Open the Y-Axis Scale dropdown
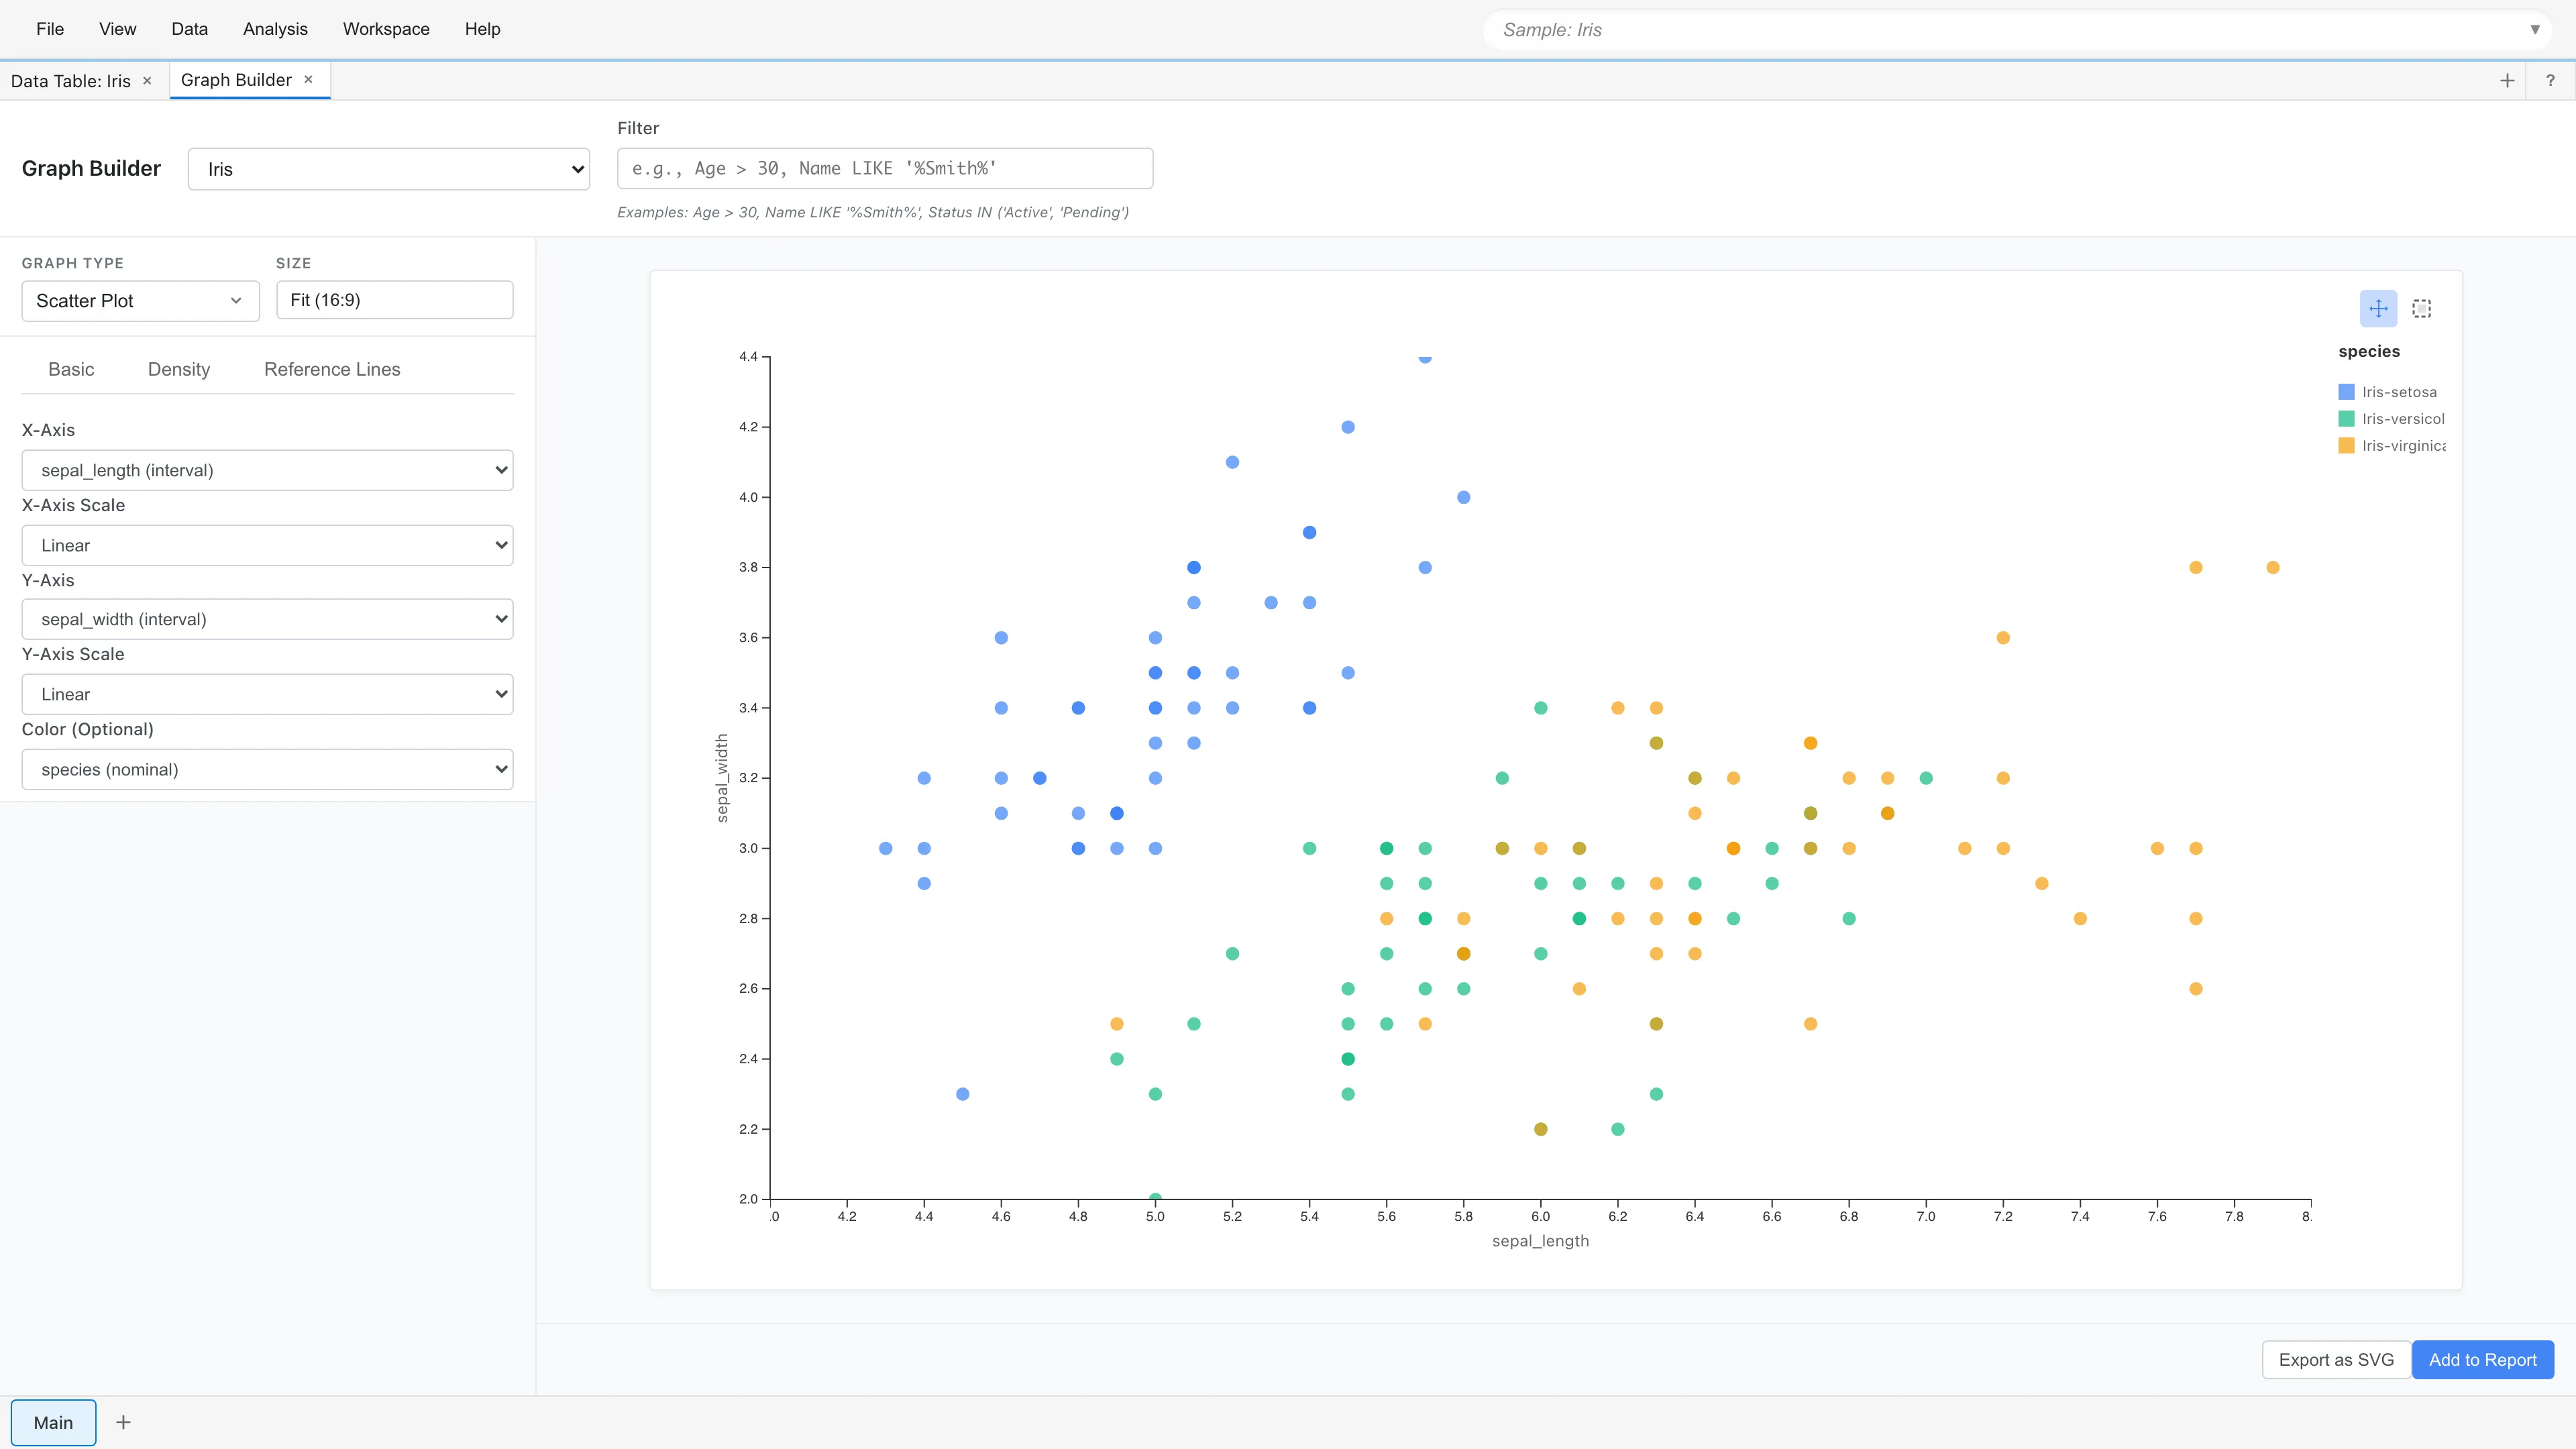 (266, 693)
